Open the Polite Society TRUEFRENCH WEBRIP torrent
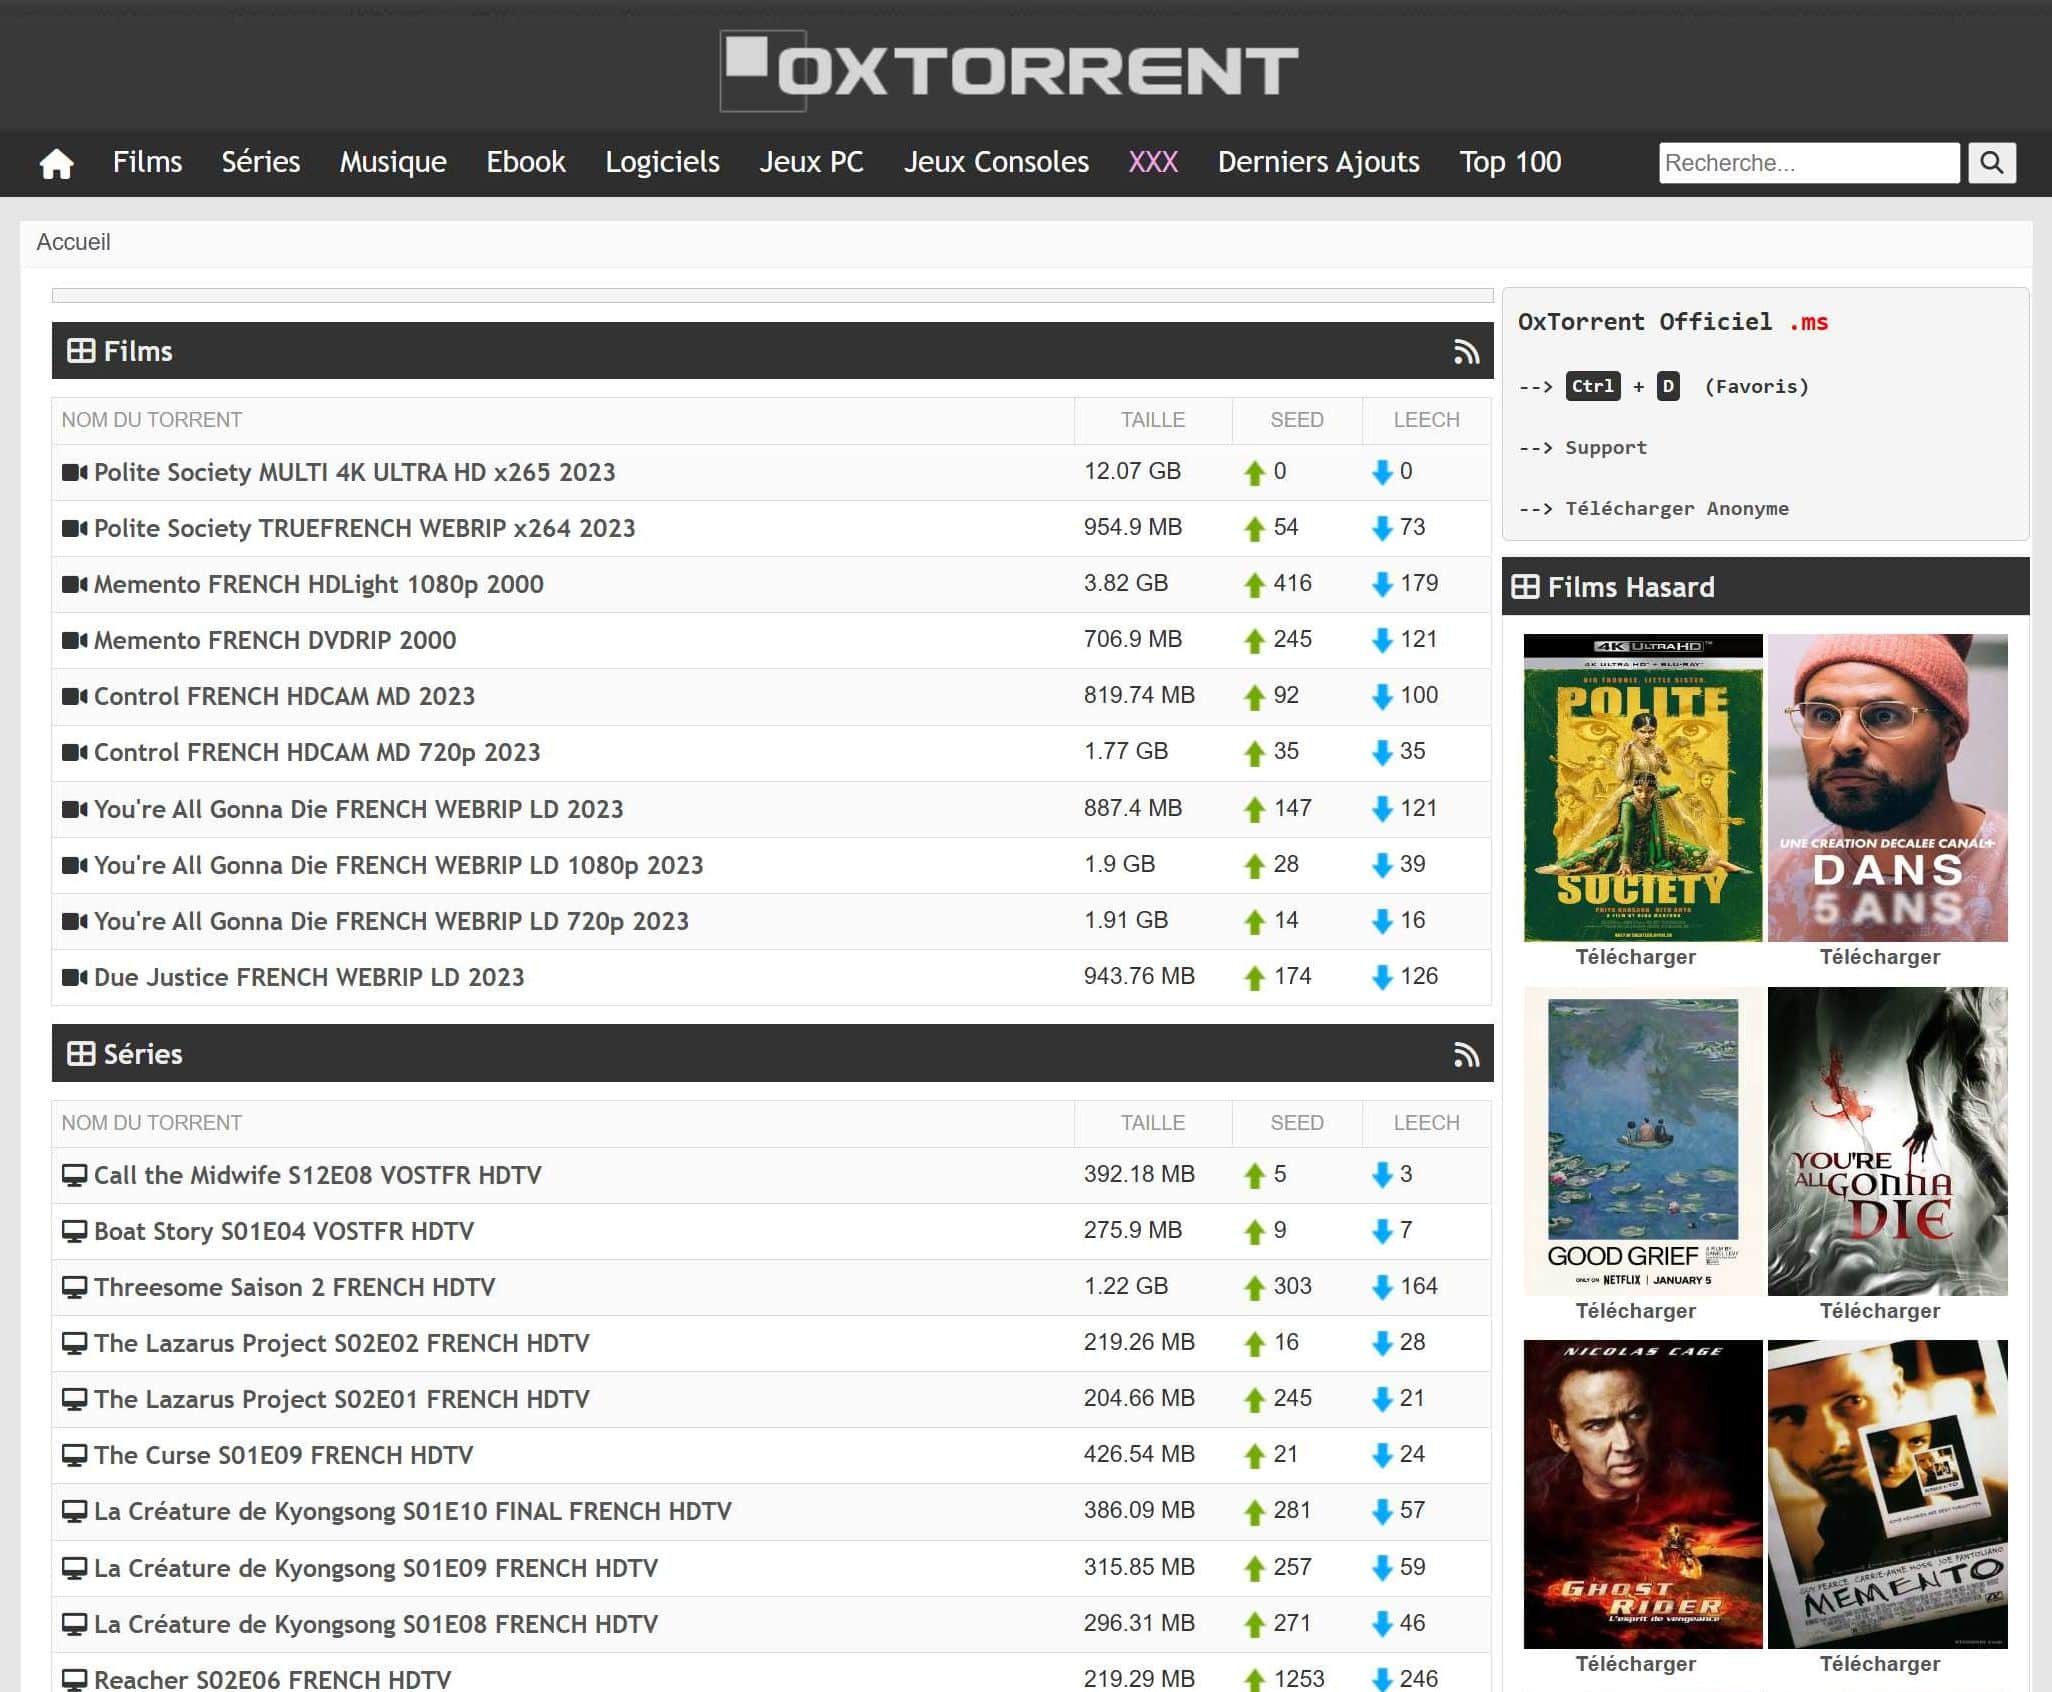The width and height of the screenshot is (2052, 1692). (364, 528)
